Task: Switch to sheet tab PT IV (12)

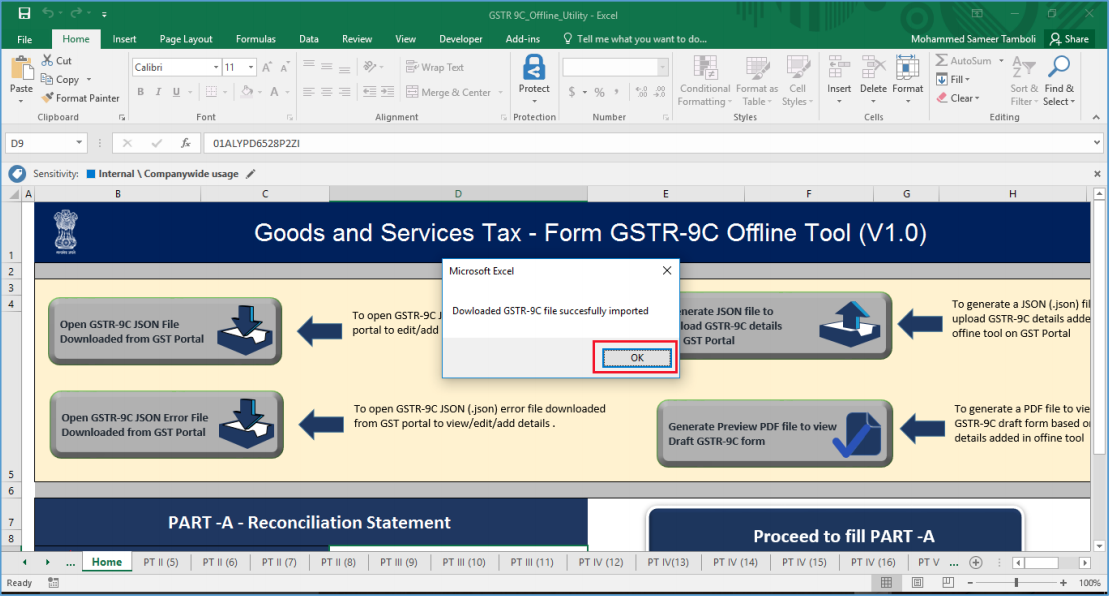Action: pos(601,562)
